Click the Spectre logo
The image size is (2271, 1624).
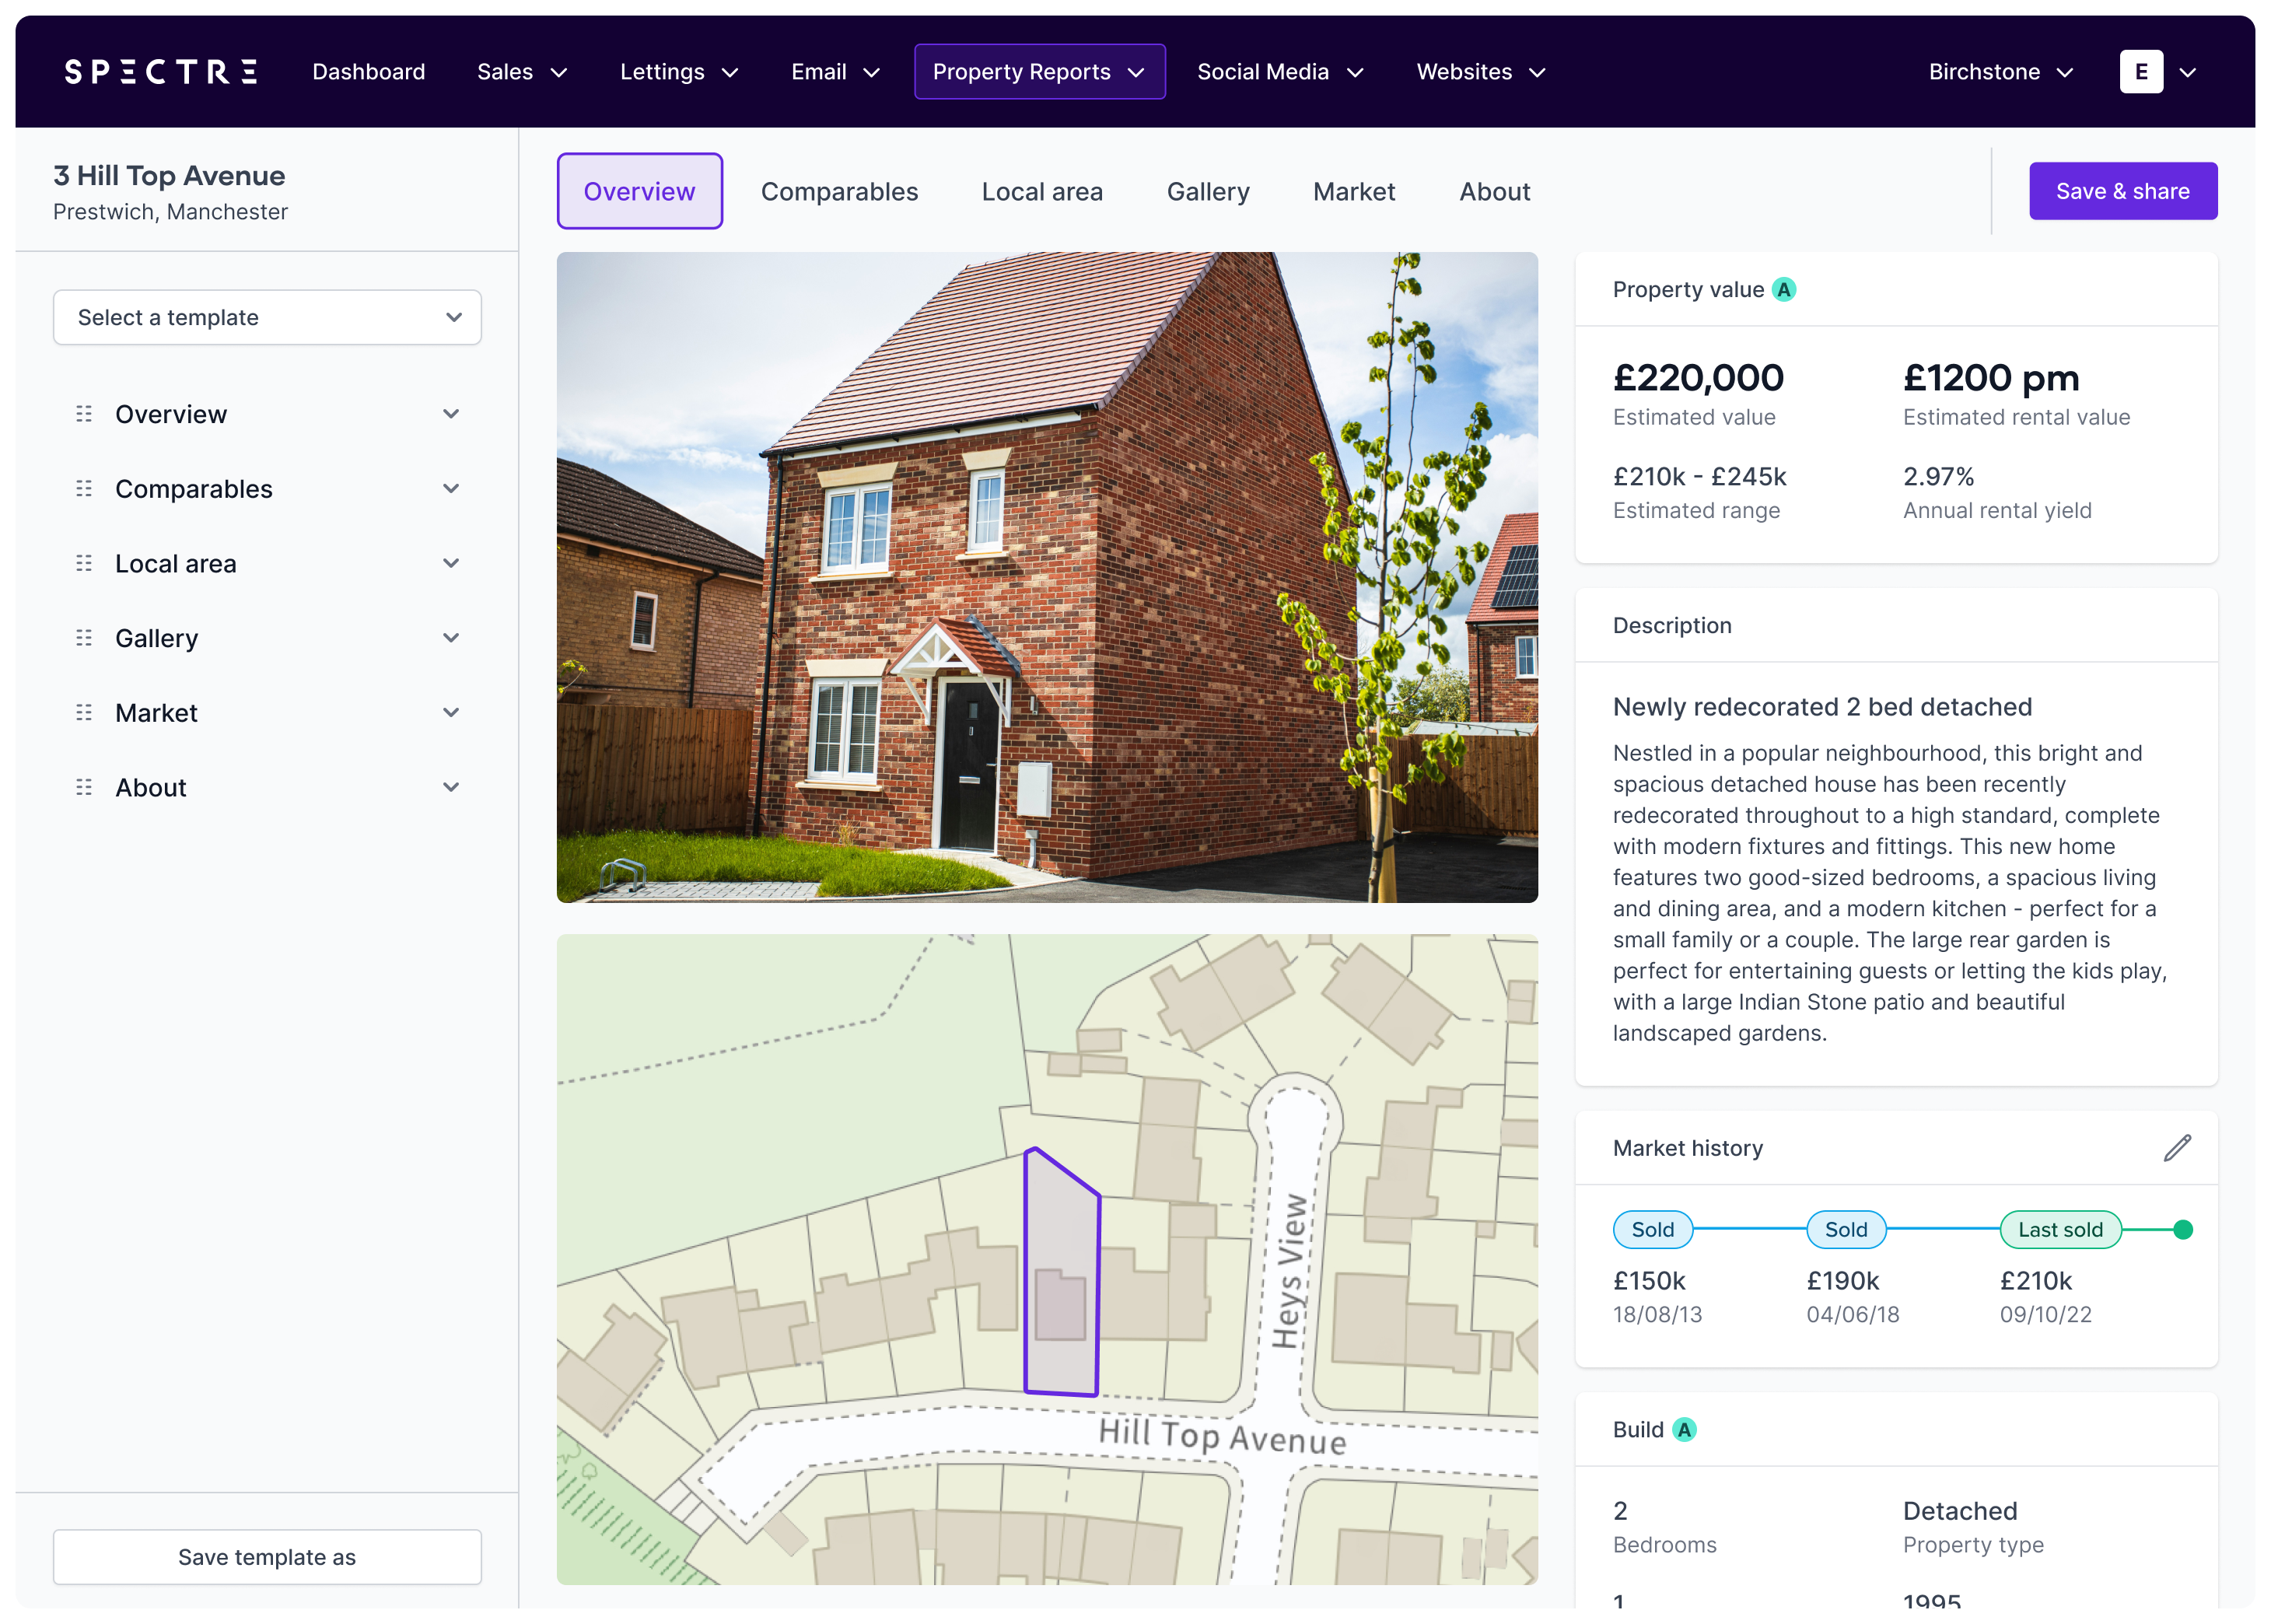tap(161, 72)
